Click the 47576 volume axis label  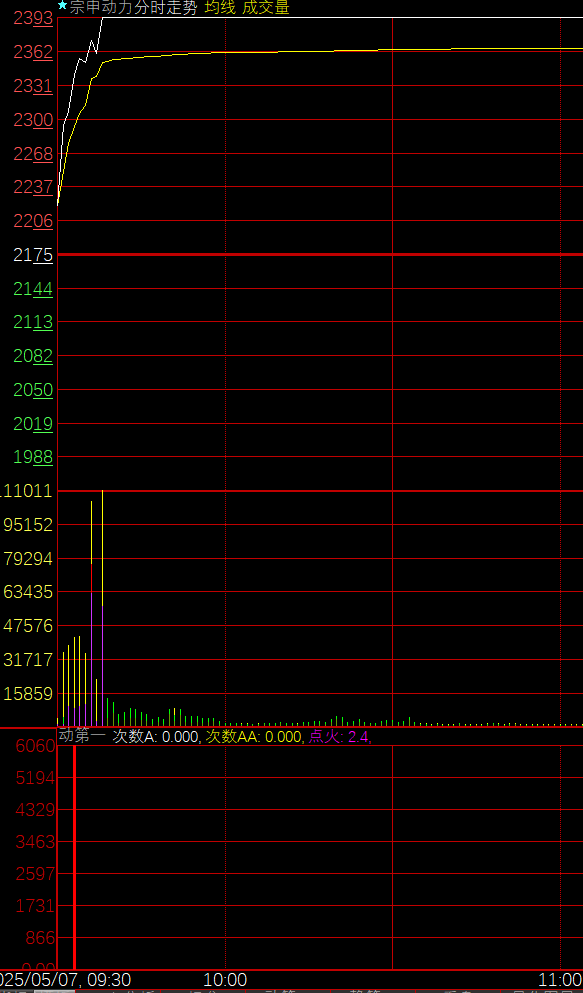tap(28, 626)
